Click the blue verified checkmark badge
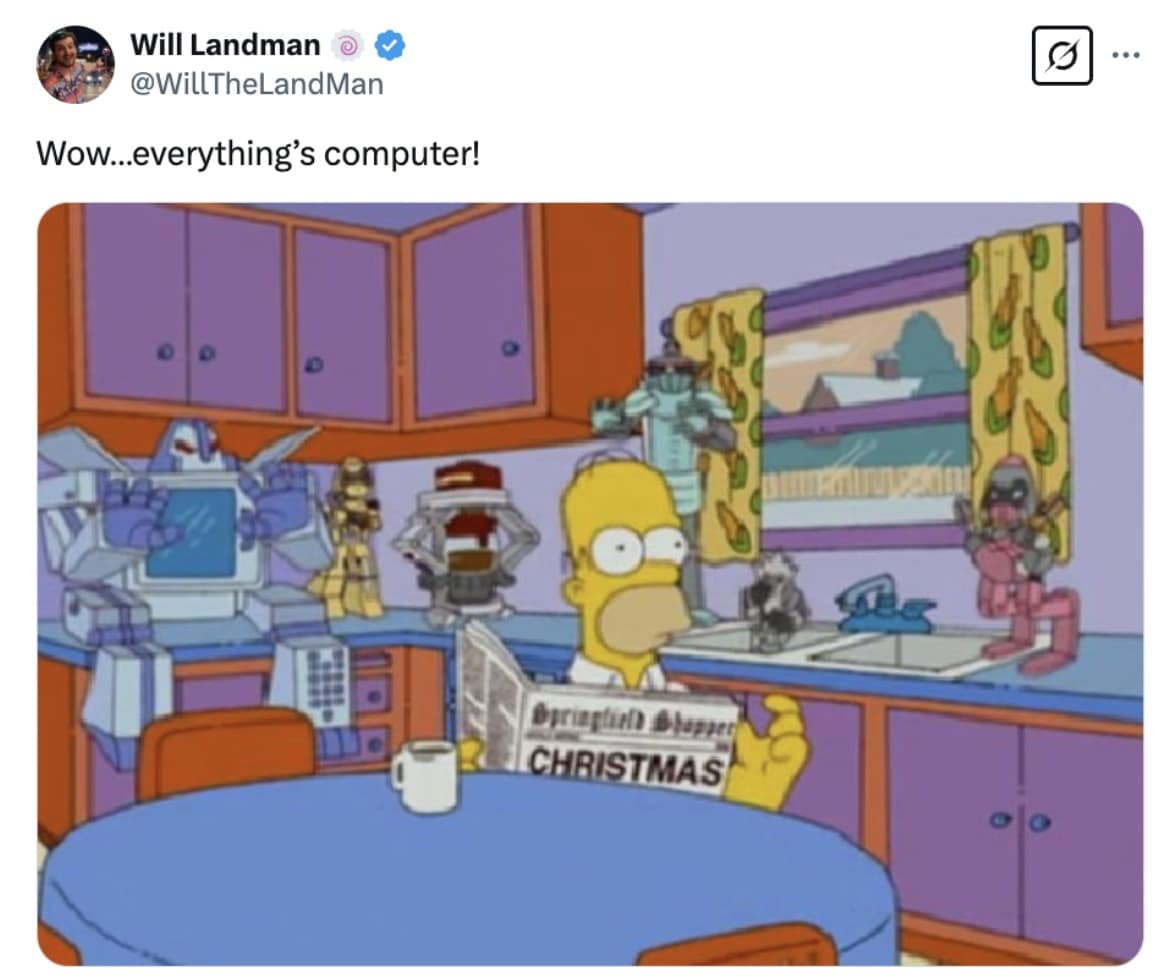The height and width of the screenshot is (976, 1174). click(389, 46)
